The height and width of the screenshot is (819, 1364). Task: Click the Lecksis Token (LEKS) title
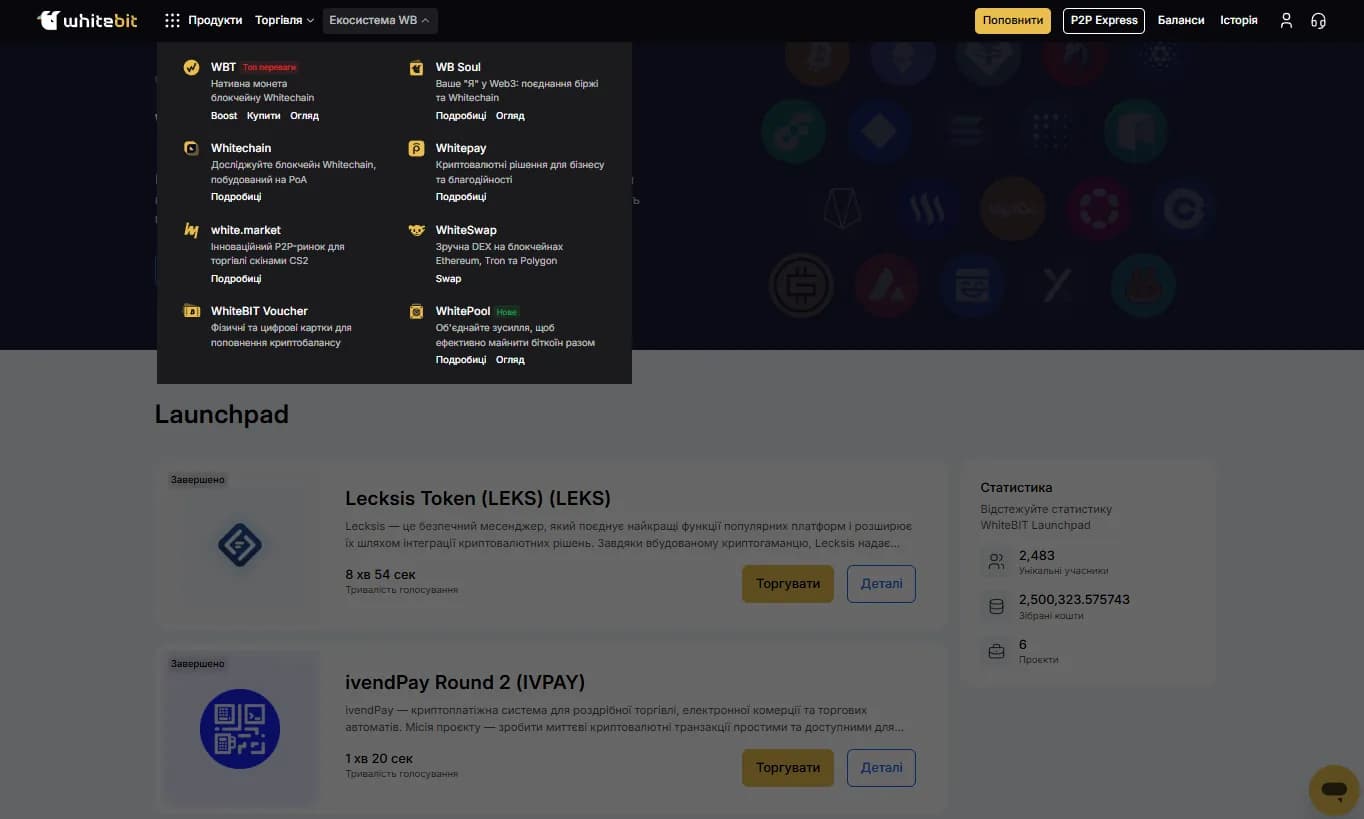point(478,498)
